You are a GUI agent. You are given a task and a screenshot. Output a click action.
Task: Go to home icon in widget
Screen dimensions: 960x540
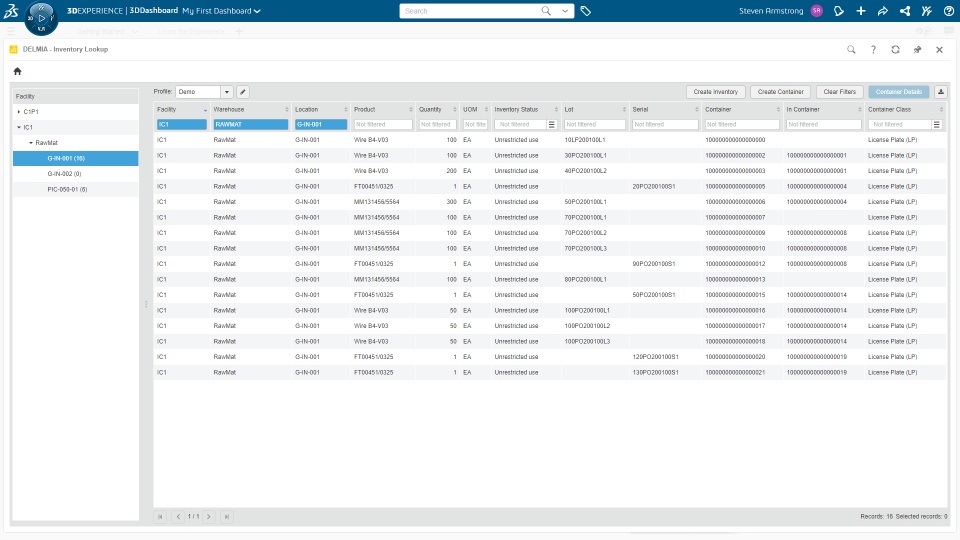tap(17, 71)
